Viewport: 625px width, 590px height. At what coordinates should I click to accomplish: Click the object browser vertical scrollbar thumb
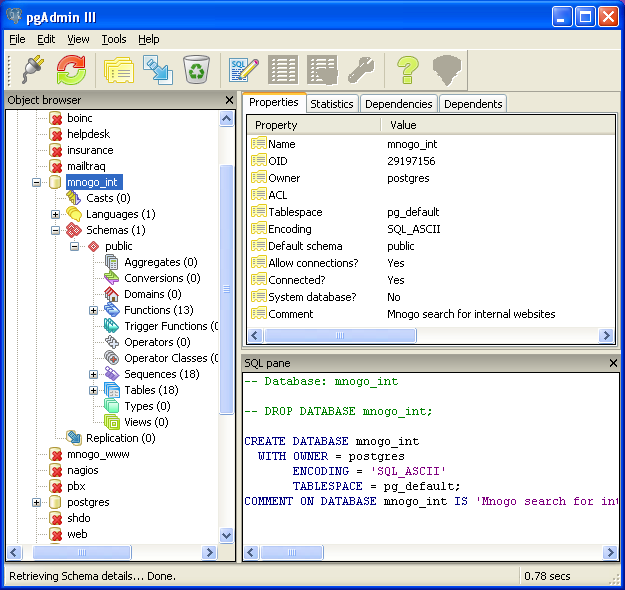click(226, 290)
